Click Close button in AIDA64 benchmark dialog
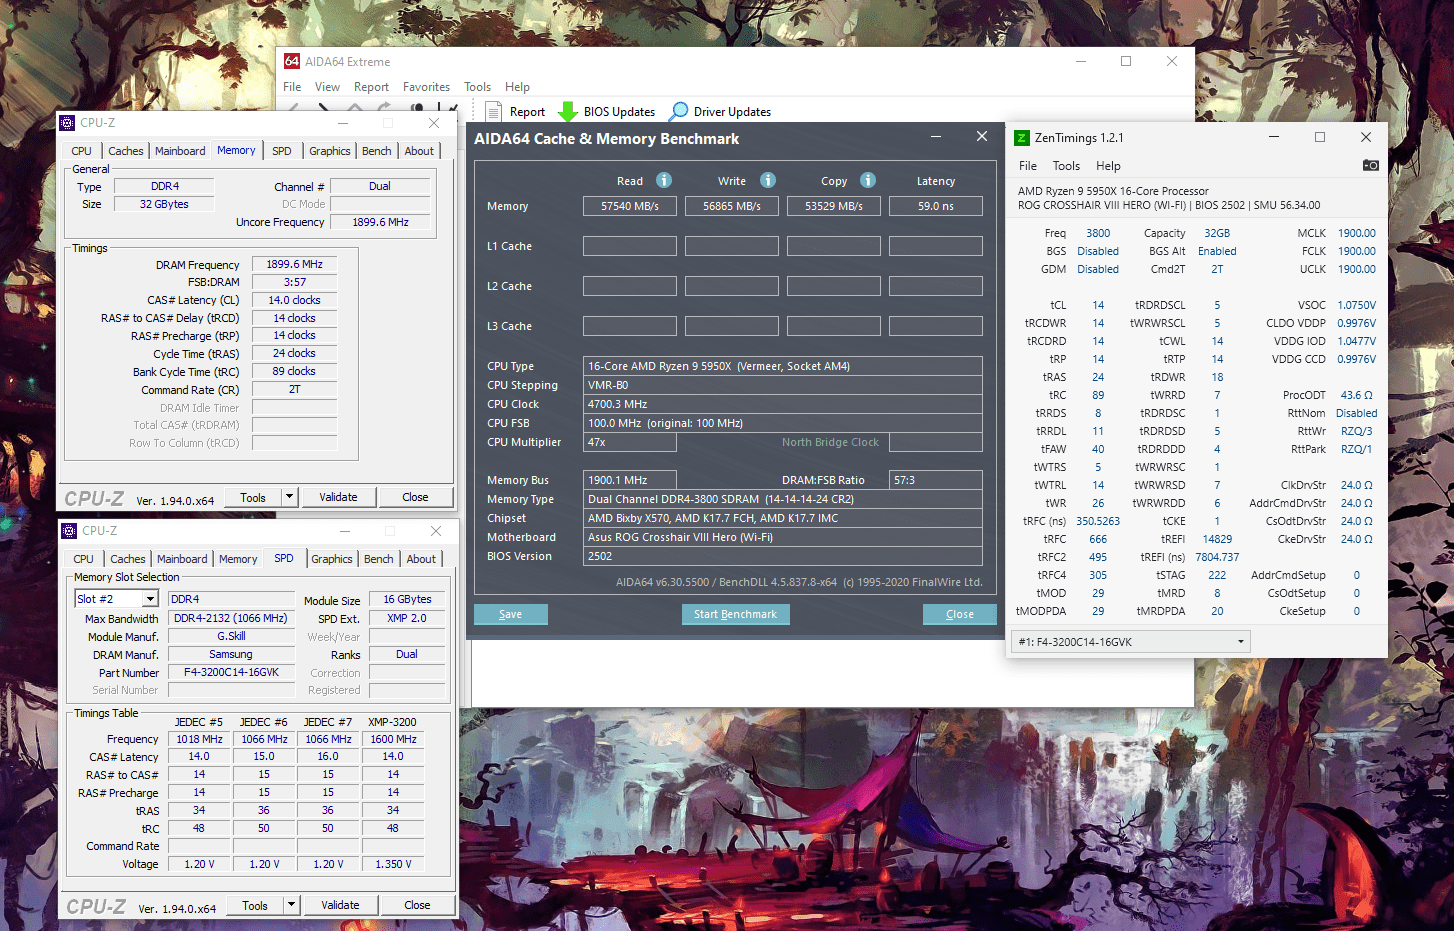Image resolution: width=1454 pixels, height=931 pixels. coord(959,614)
